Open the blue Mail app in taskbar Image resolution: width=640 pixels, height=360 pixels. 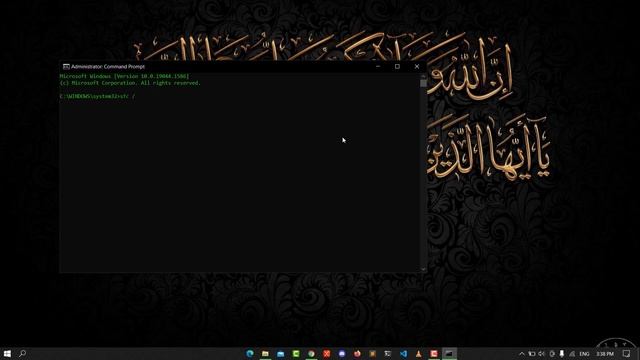[280, 353]
